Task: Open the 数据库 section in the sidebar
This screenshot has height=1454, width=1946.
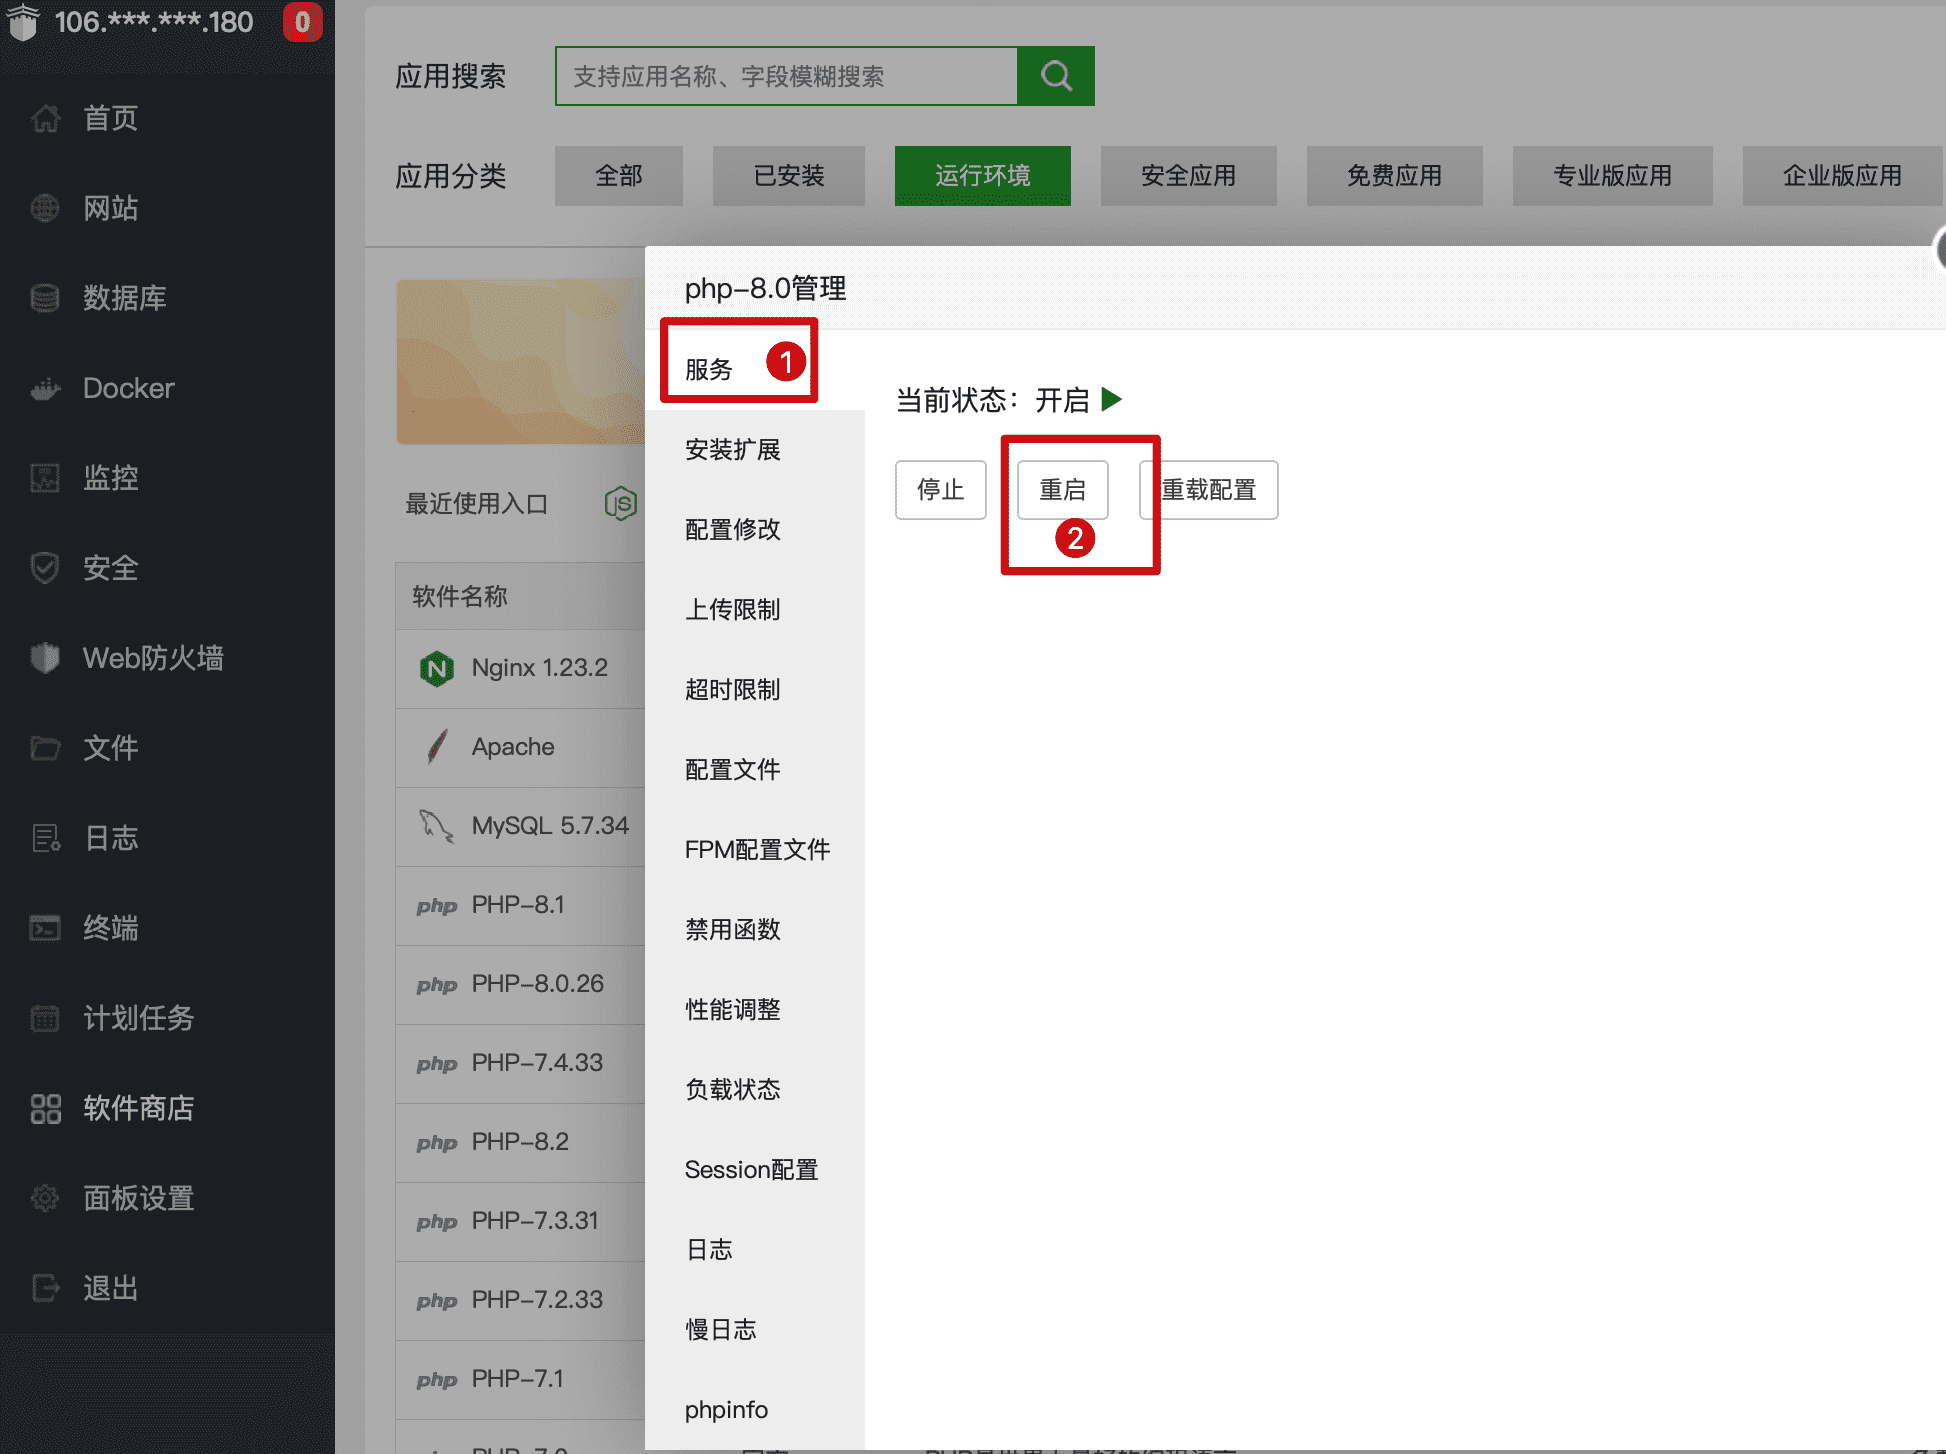Action: pos(124,298)
